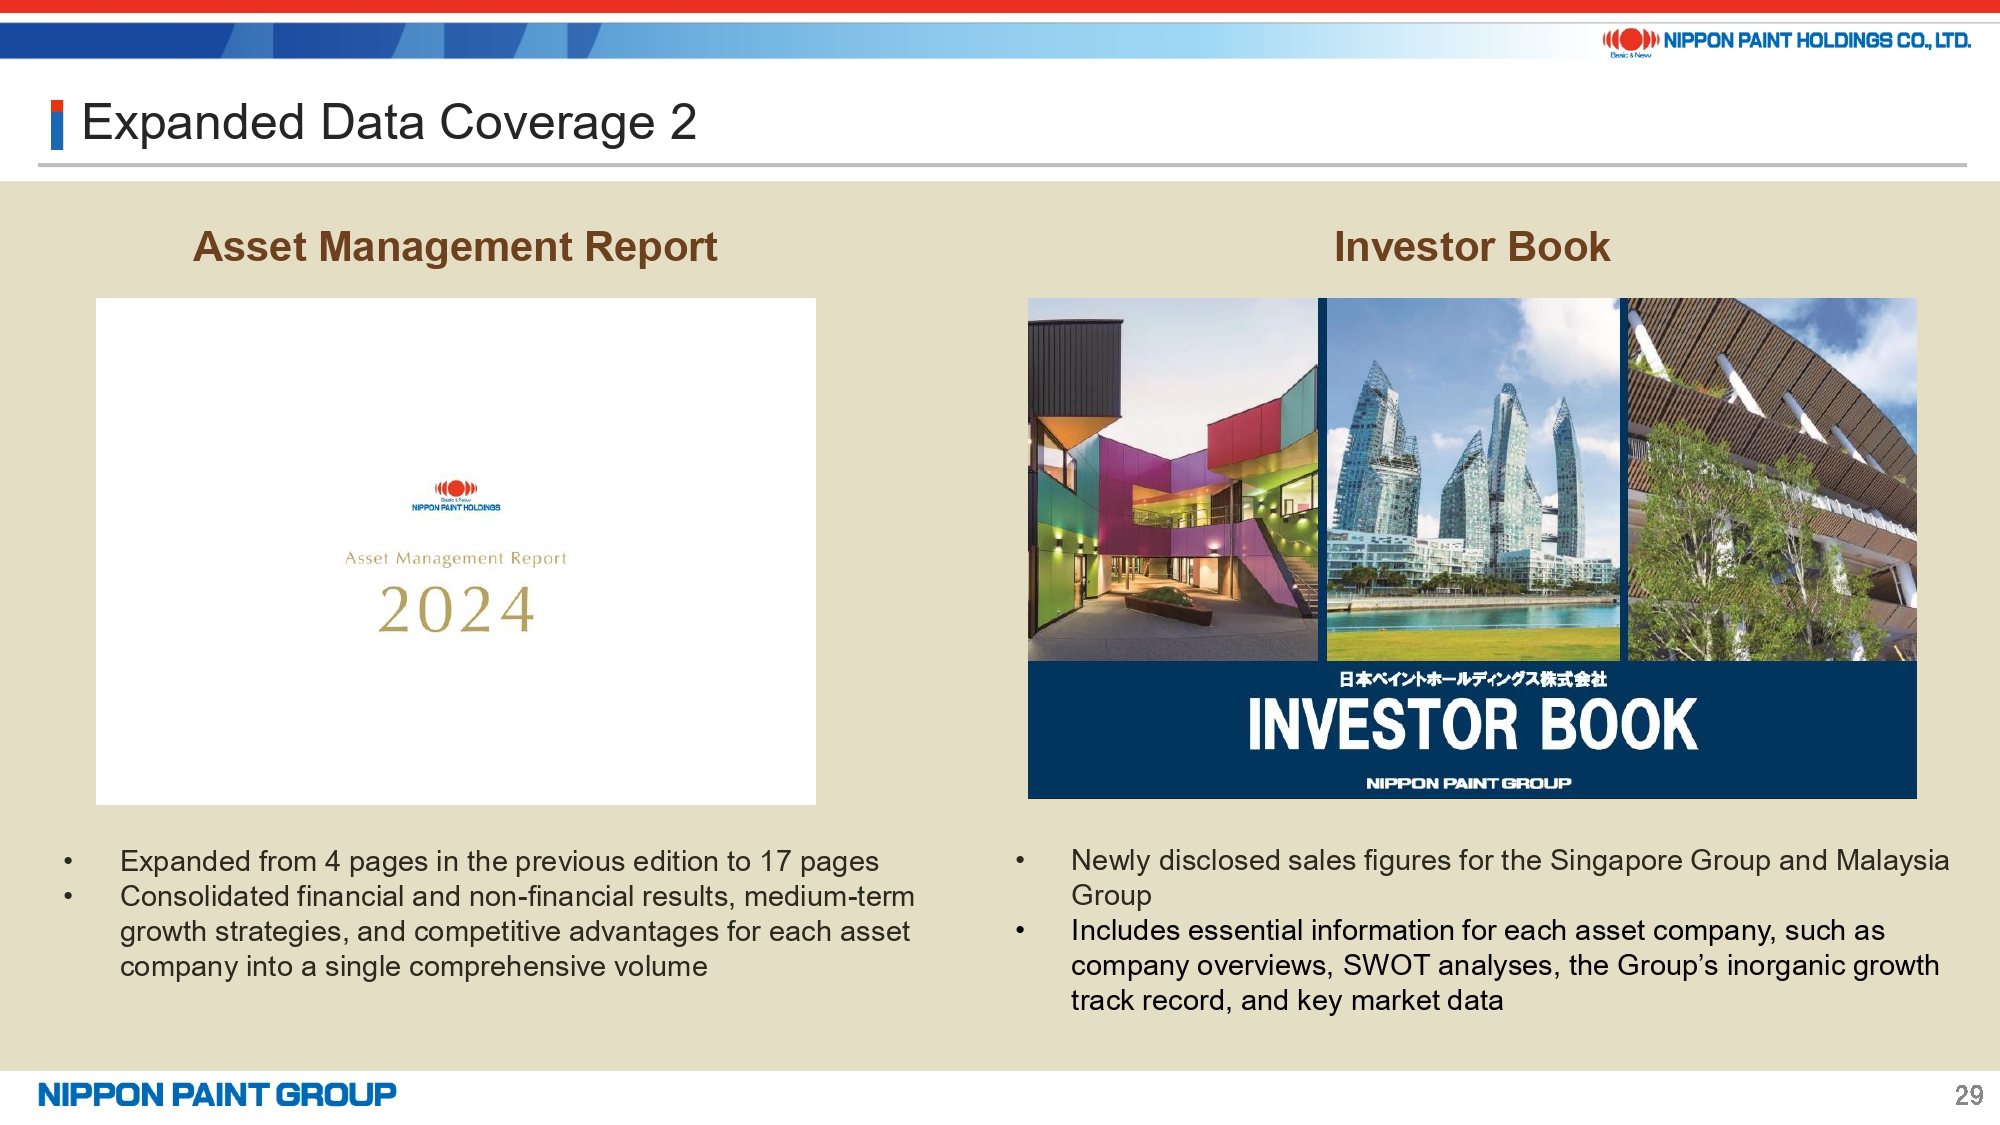Viewport: 2000px width, 1125px height.
Task: Click the 'Asset Management Report' caption on the cover
Action: [x=456, y=558]
